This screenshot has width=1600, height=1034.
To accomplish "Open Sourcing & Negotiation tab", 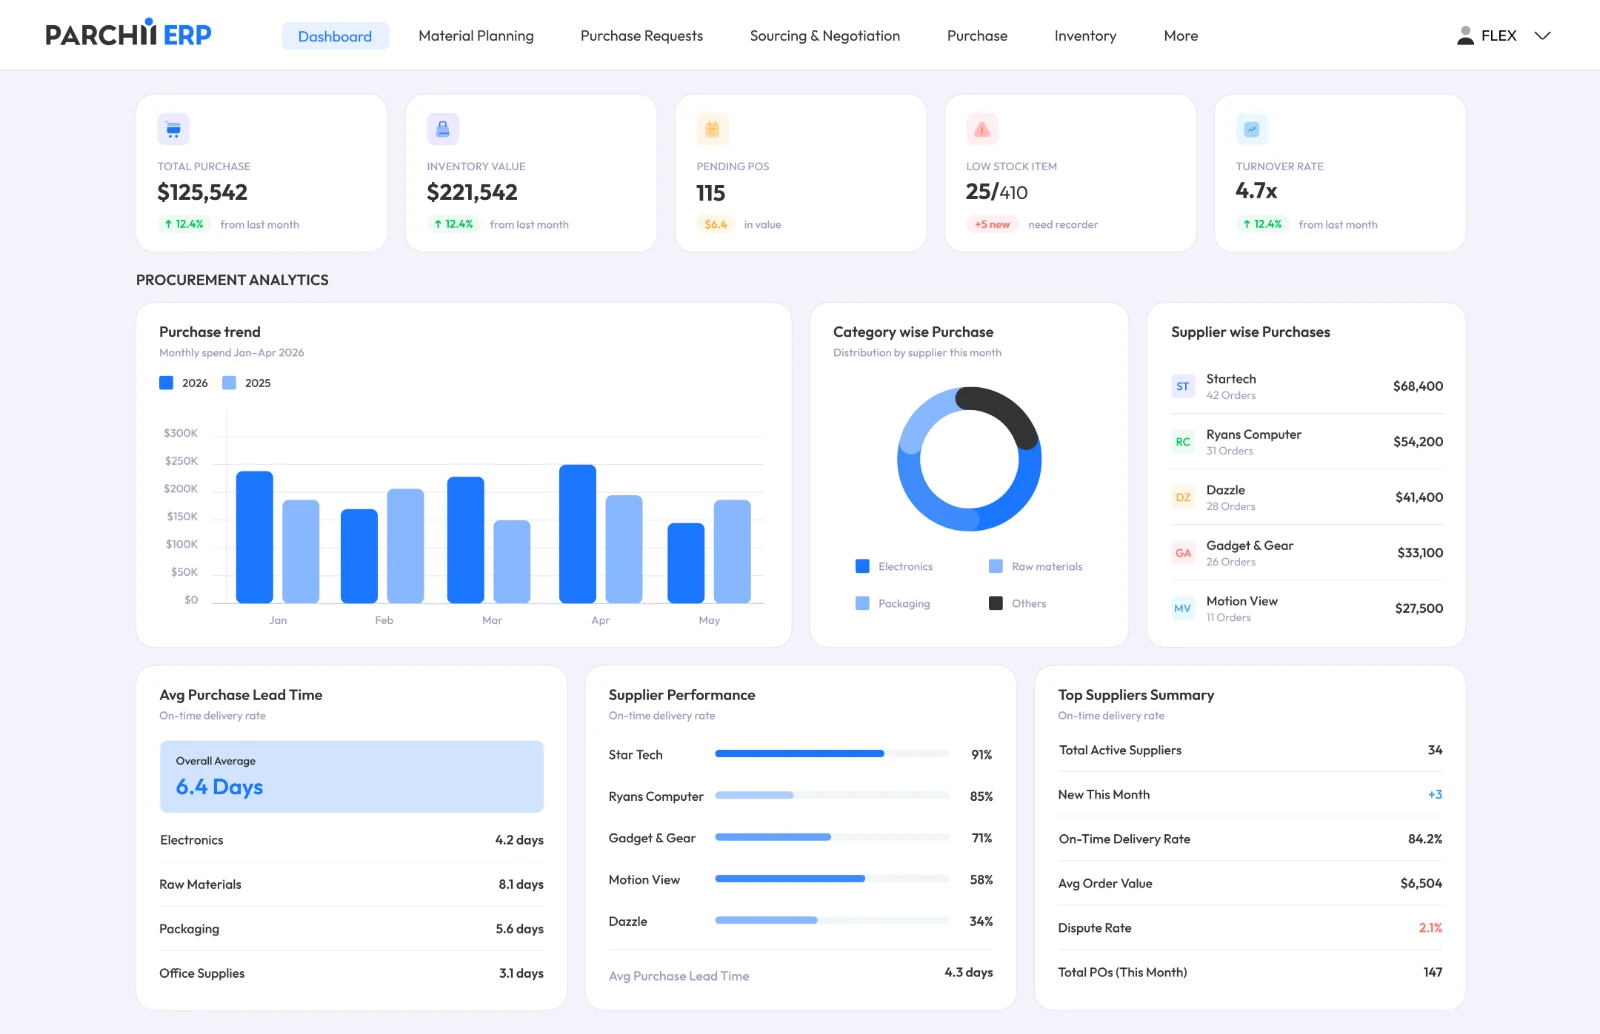I will pyautogui.click(x=825, y=36).
